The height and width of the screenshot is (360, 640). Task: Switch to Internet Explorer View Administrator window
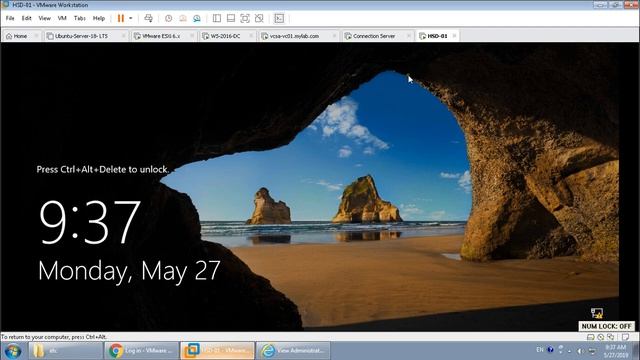pos(293,351)
